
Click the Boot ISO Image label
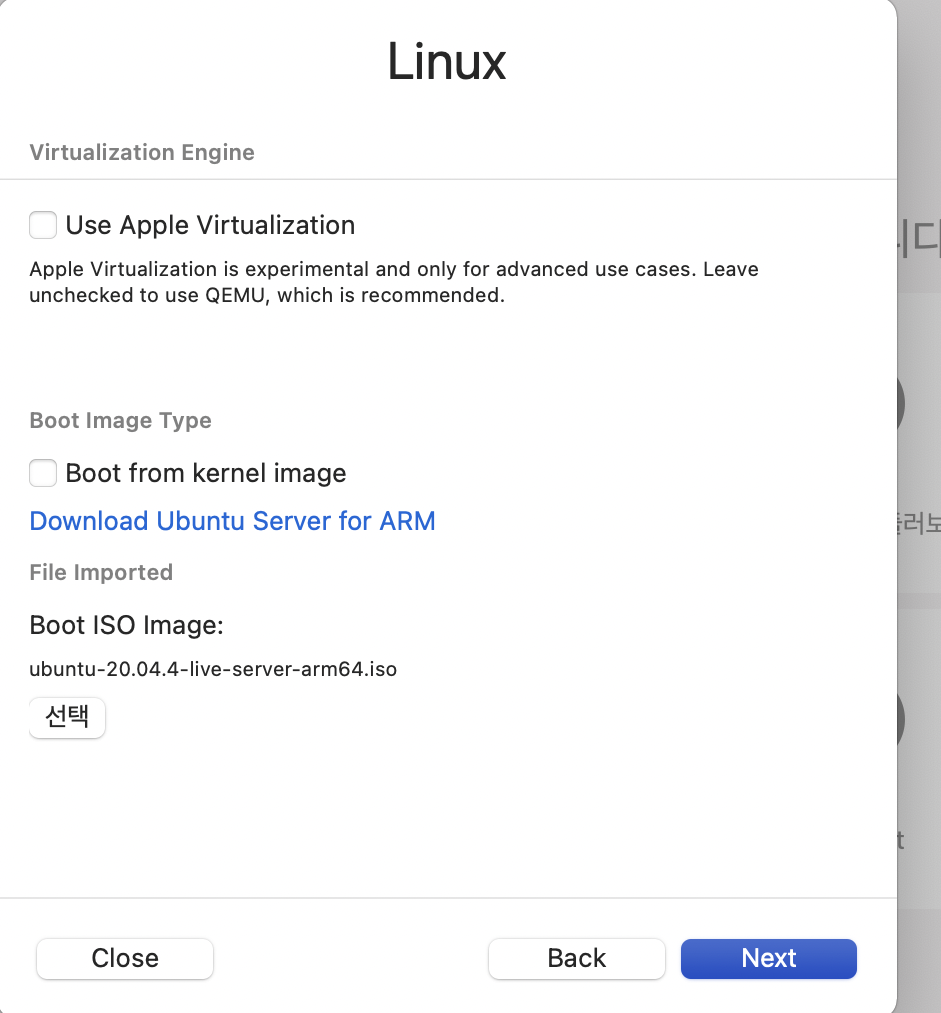[127, 625]
